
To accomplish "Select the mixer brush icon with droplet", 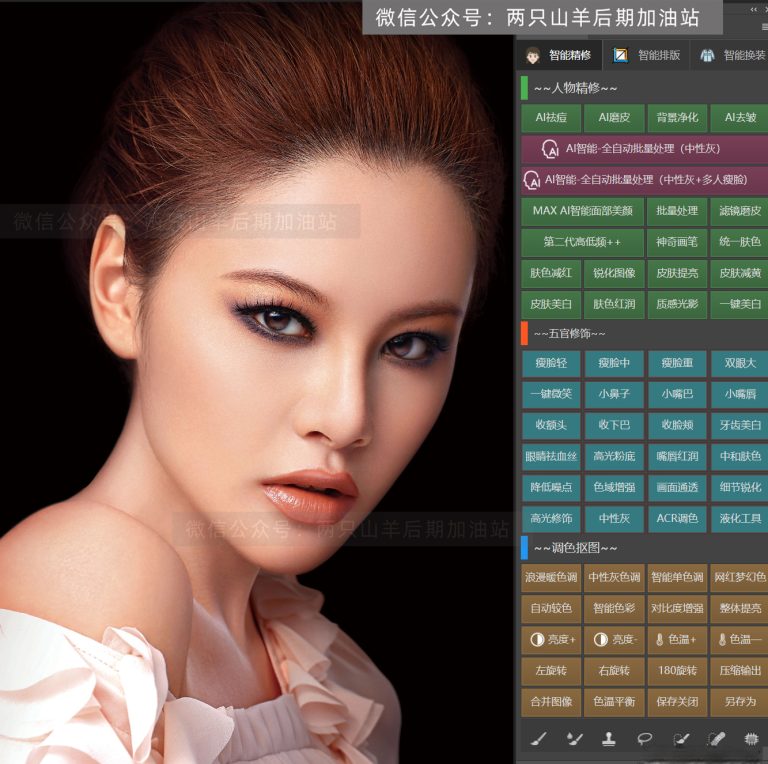I will [x=574, y=739].
